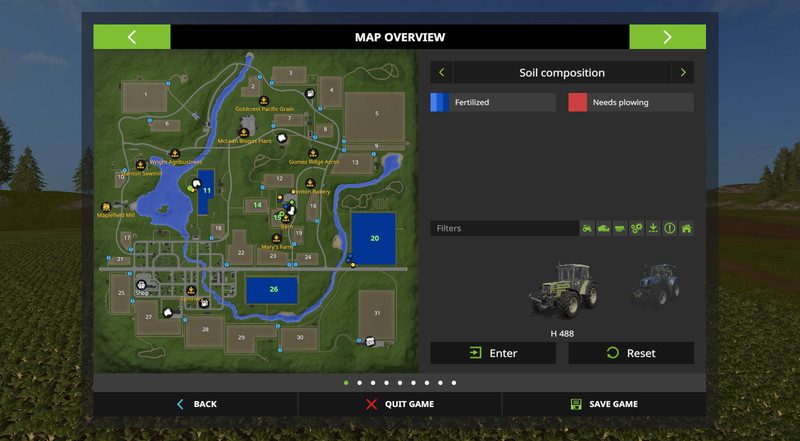Click the Maplefield Mill map marker
The width and height of the screenshot is (800, 441).
coord(106,206)
